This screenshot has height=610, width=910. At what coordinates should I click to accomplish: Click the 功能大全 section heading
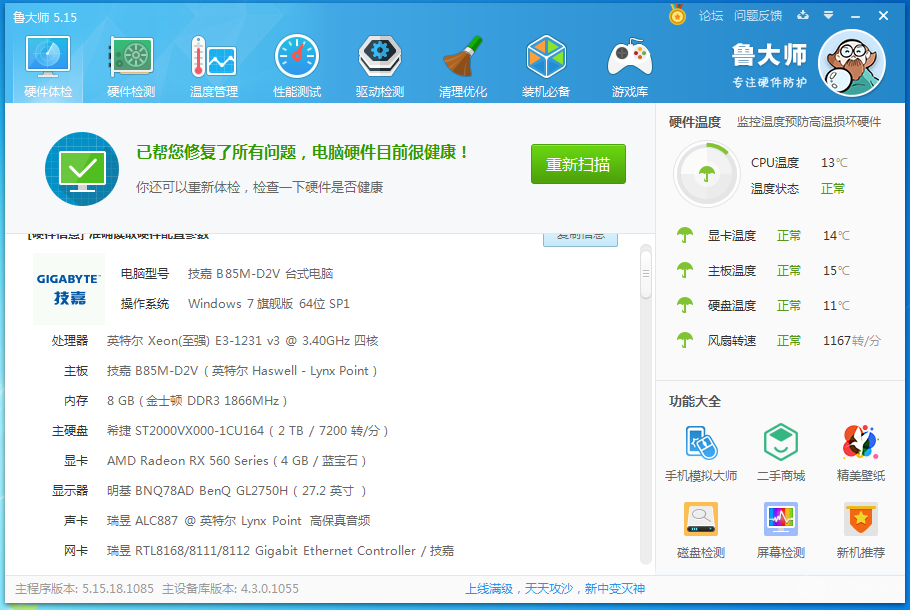(x=695, y=402)
